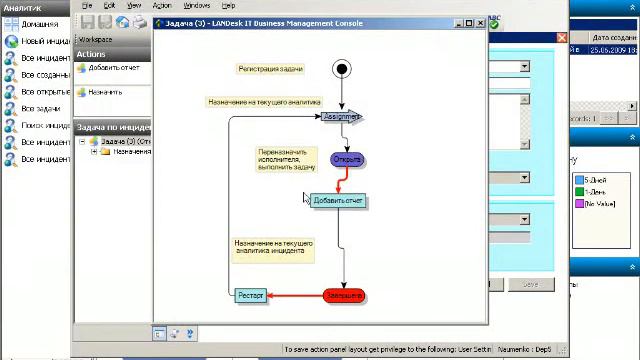Select Задача (3) tree item
This screenshot has width=640, height=360.
coord(125,142)
